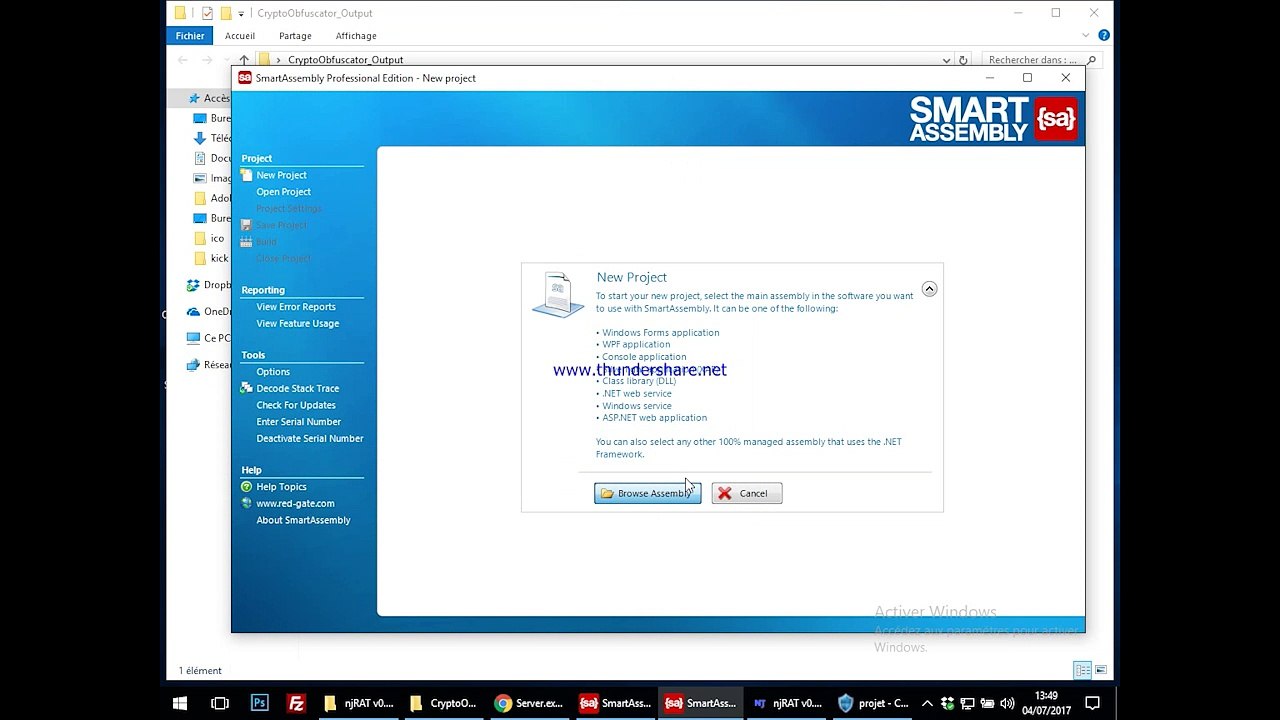Click the sa icon in the SmartAssembly title bar
This screenshot has height=720, width=1280.
(x=244, y=78)
